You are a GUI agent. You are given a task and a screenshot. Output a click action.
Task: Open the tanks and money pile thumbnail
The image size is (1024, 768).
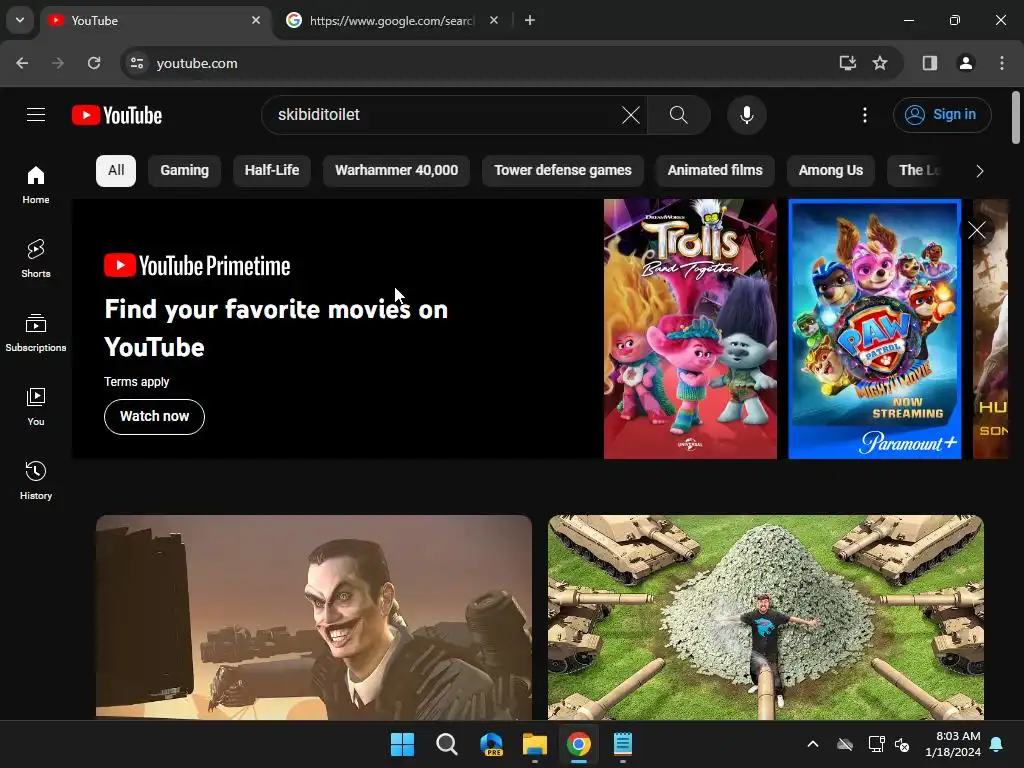coord(765,617)
